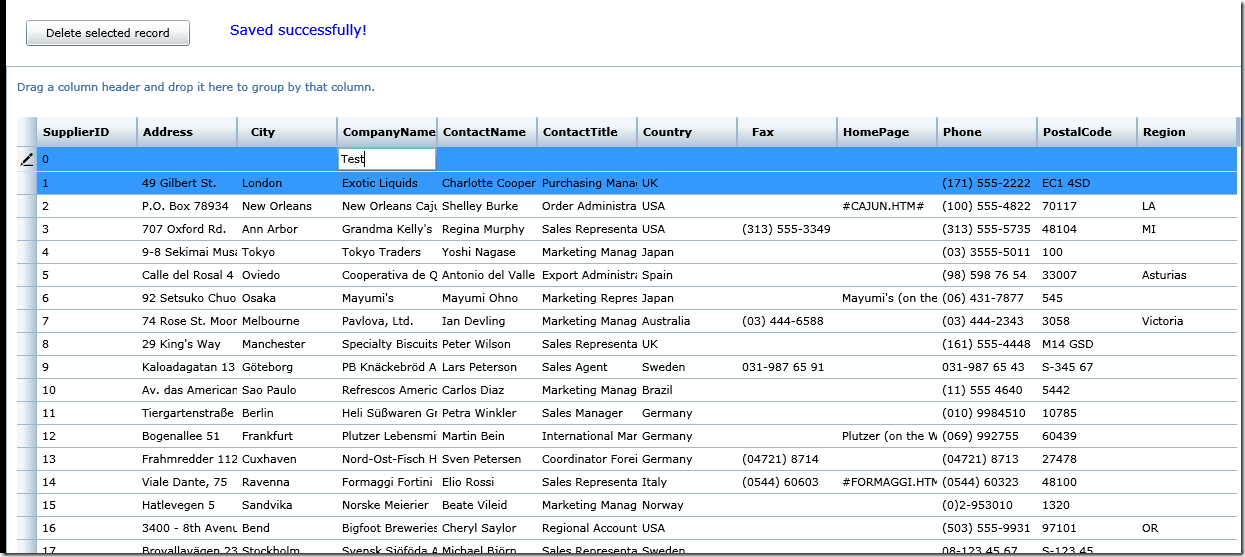Sort by the Address column header

point(187,132)
